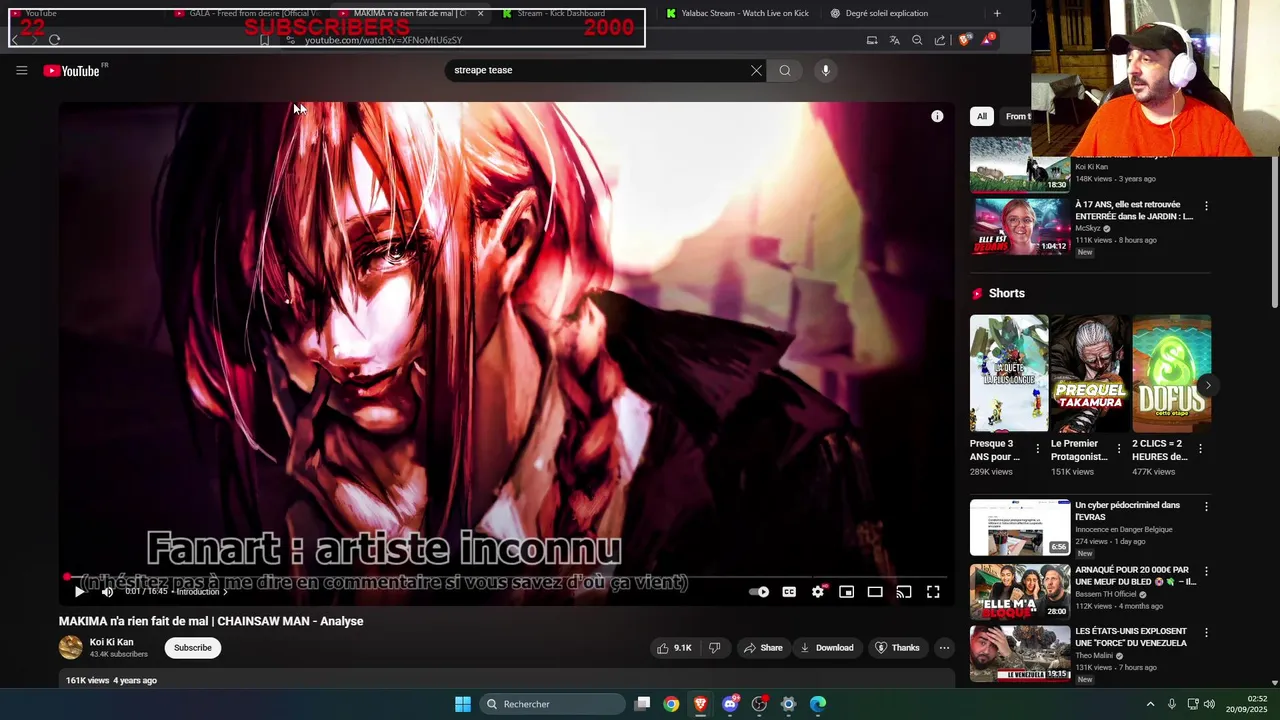Open options for 'Presque 3 ANS pour' short
This screenshot has height=720, width=1280.
pos(1037,449)
